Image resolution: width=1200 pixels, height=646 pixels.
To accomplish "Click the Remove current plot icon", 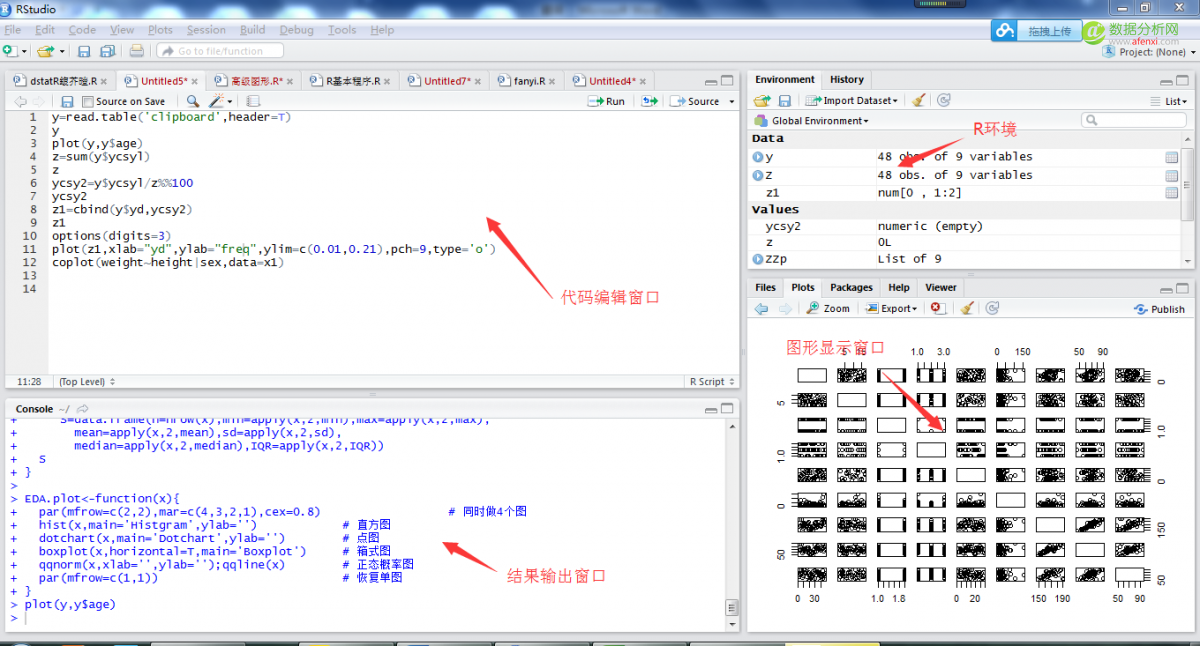I will (x=938, y=308).
